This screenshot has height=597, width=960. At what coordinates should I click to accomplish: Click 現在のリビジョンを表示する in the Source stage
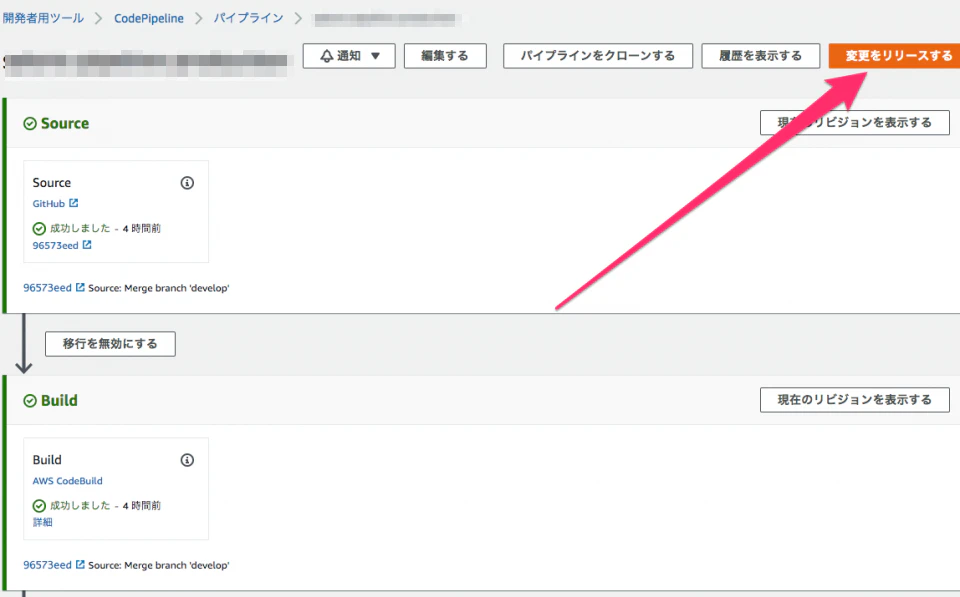tap(855, 122)
